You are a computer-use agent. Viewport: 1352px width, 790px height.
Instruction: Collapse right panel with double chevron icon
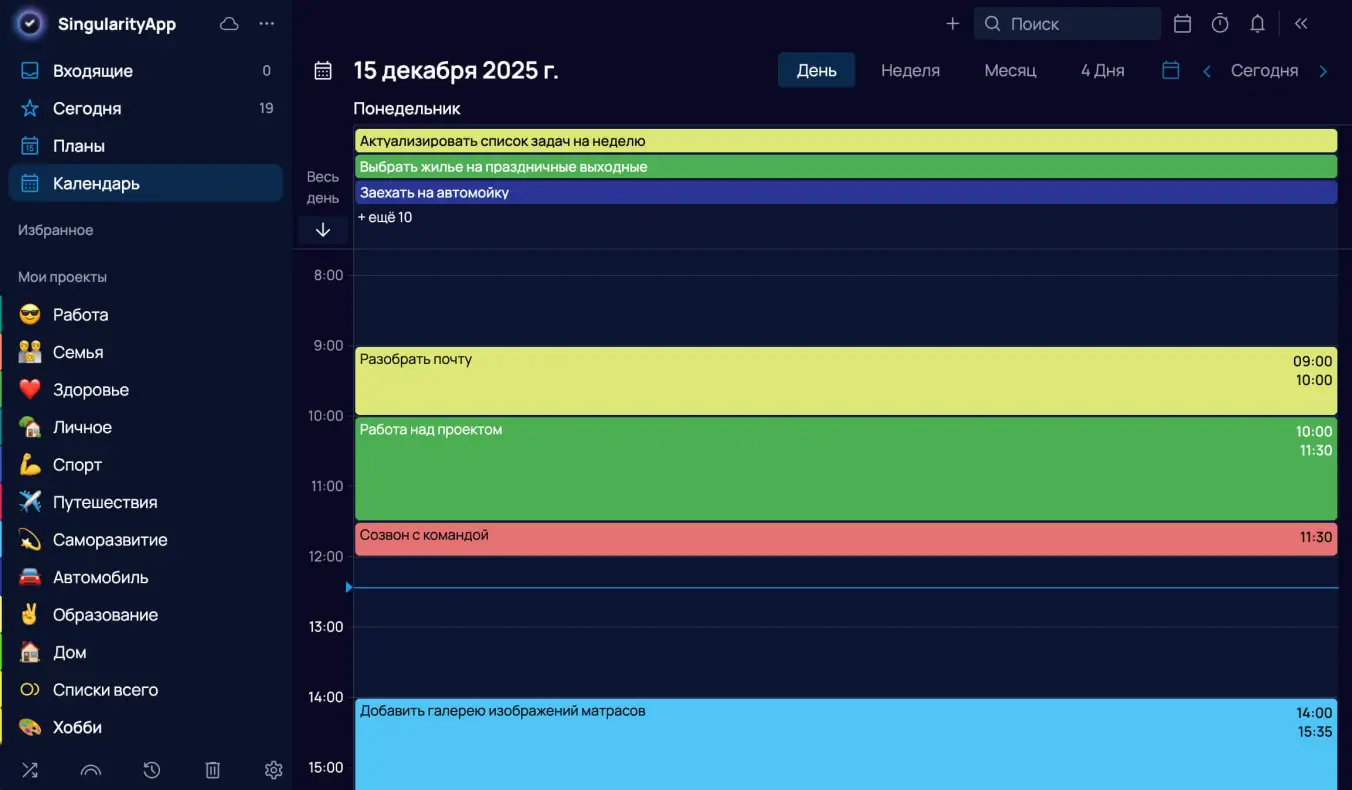pos(1301,24)
